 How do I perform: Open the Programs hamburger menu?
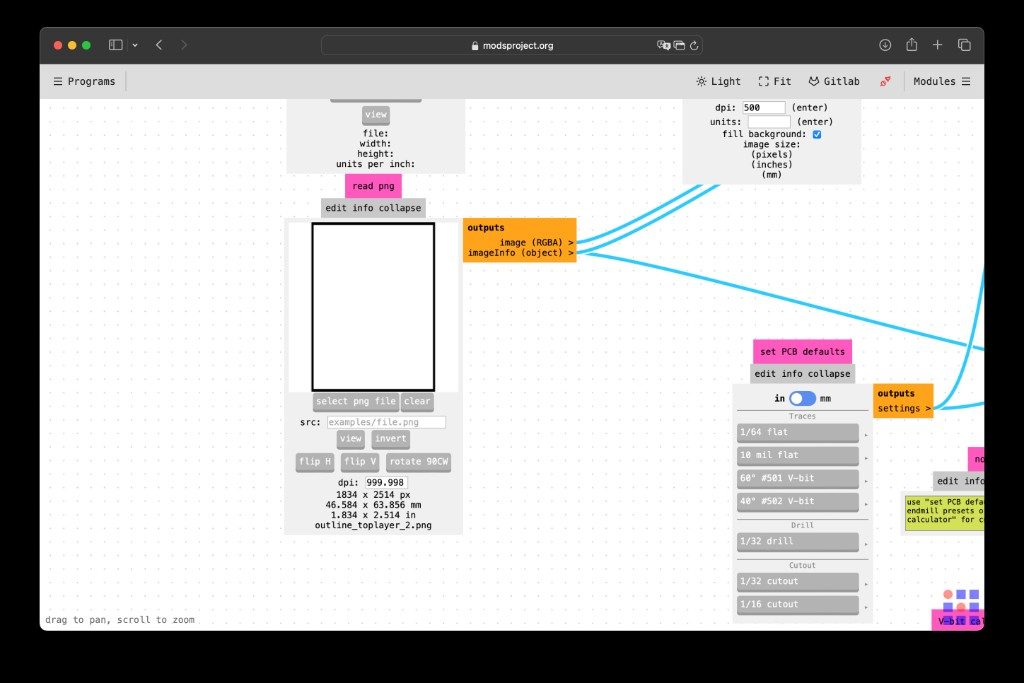click(84, 82)
